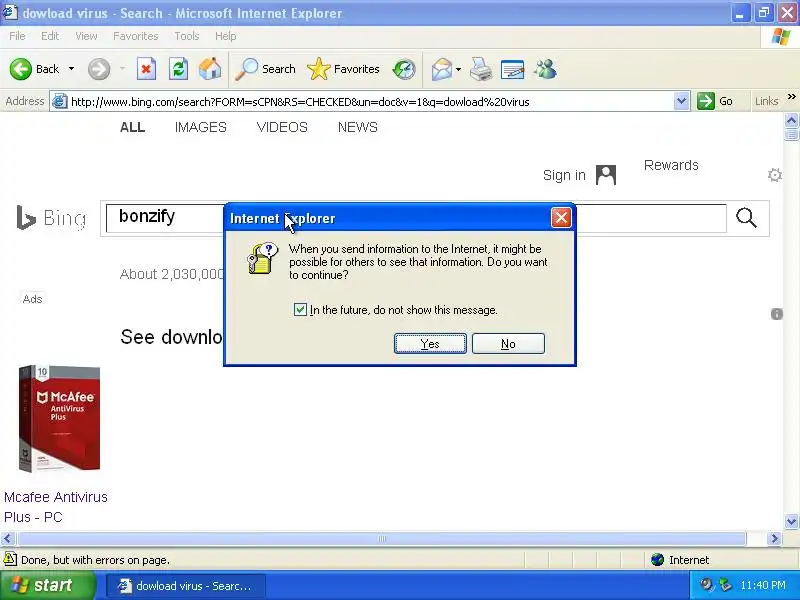The width and height of the screenshot is (800, 600).
Task: Close the Internet Explorer dialog
Action: [x=561, y=218]
